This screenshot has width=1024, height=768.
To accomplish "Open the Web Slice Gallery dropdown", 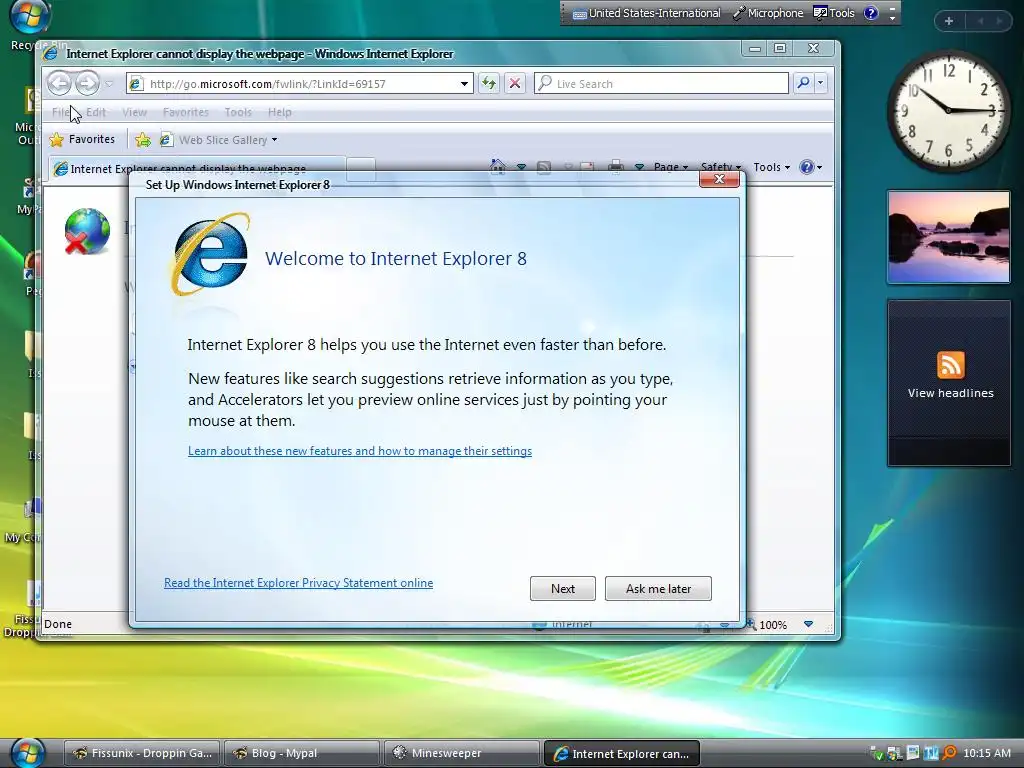I will point(220,140).
